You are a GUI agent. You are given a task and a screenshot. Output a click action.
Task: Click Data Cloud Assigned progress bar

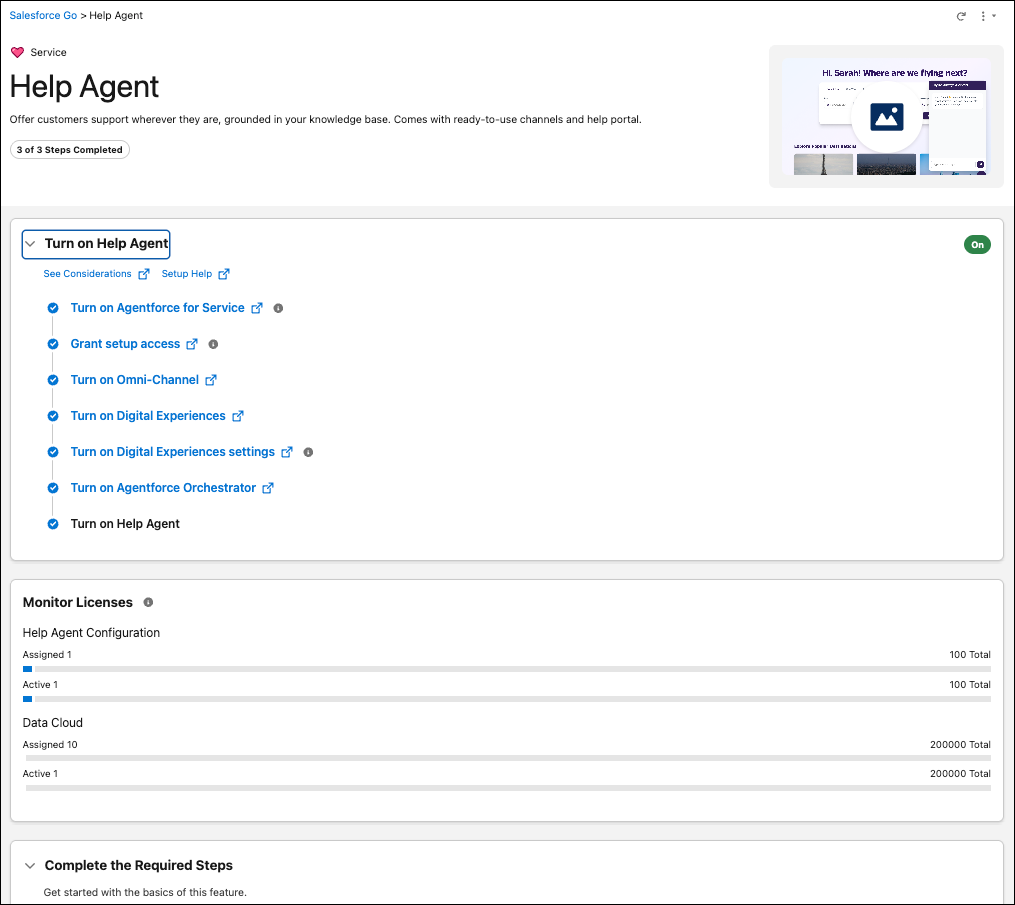[x=507, y=758]
